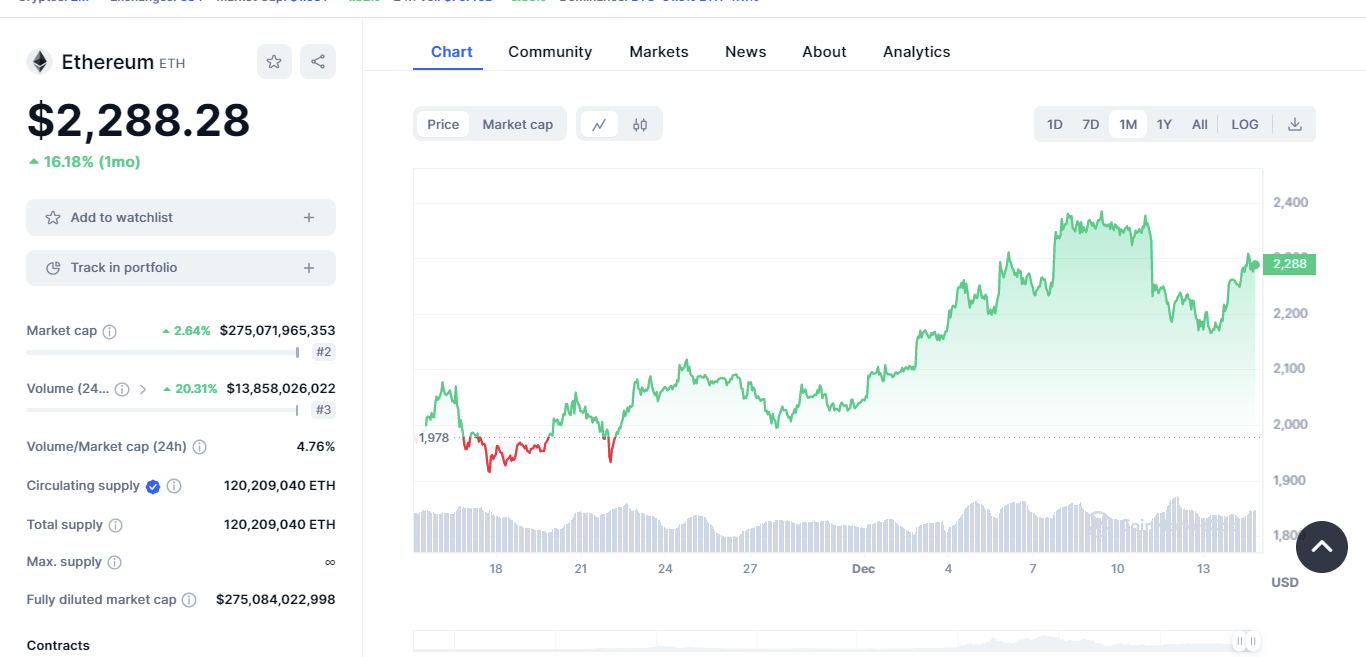Click the $275,071,965,353 market cap value

click(x=278, y=331)
